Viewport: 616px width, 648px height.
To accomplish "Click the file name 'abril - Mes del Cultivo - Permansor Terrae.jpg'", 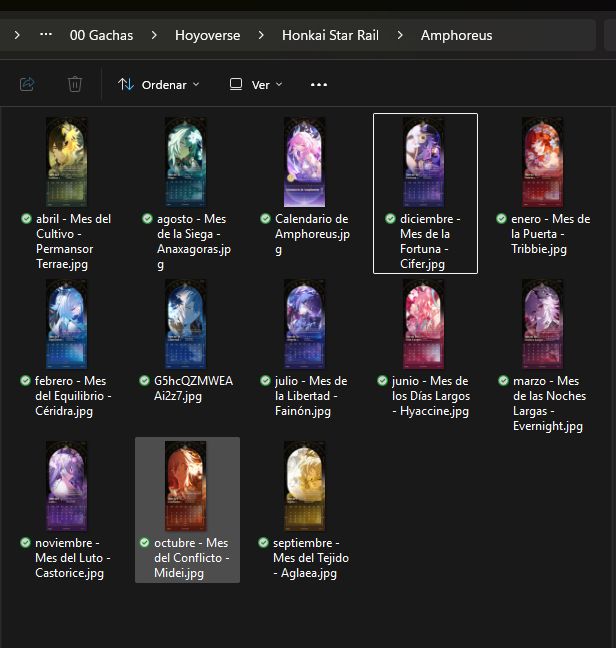I will [74, 241].
